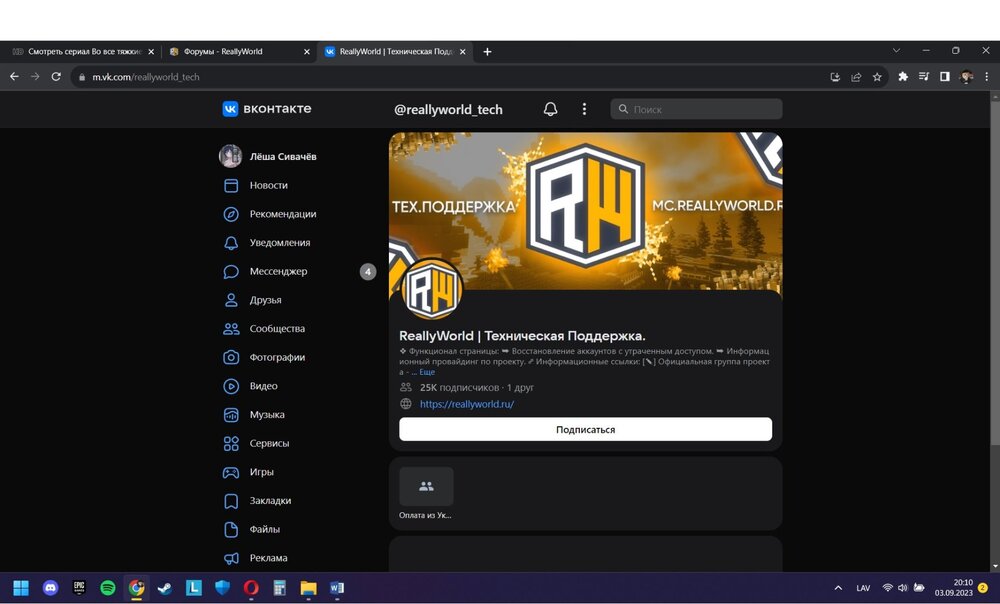Viewport: 1000px width, 604px height.
Task: Select the ReallyWorld | Техническая tab
Action: 395,52
